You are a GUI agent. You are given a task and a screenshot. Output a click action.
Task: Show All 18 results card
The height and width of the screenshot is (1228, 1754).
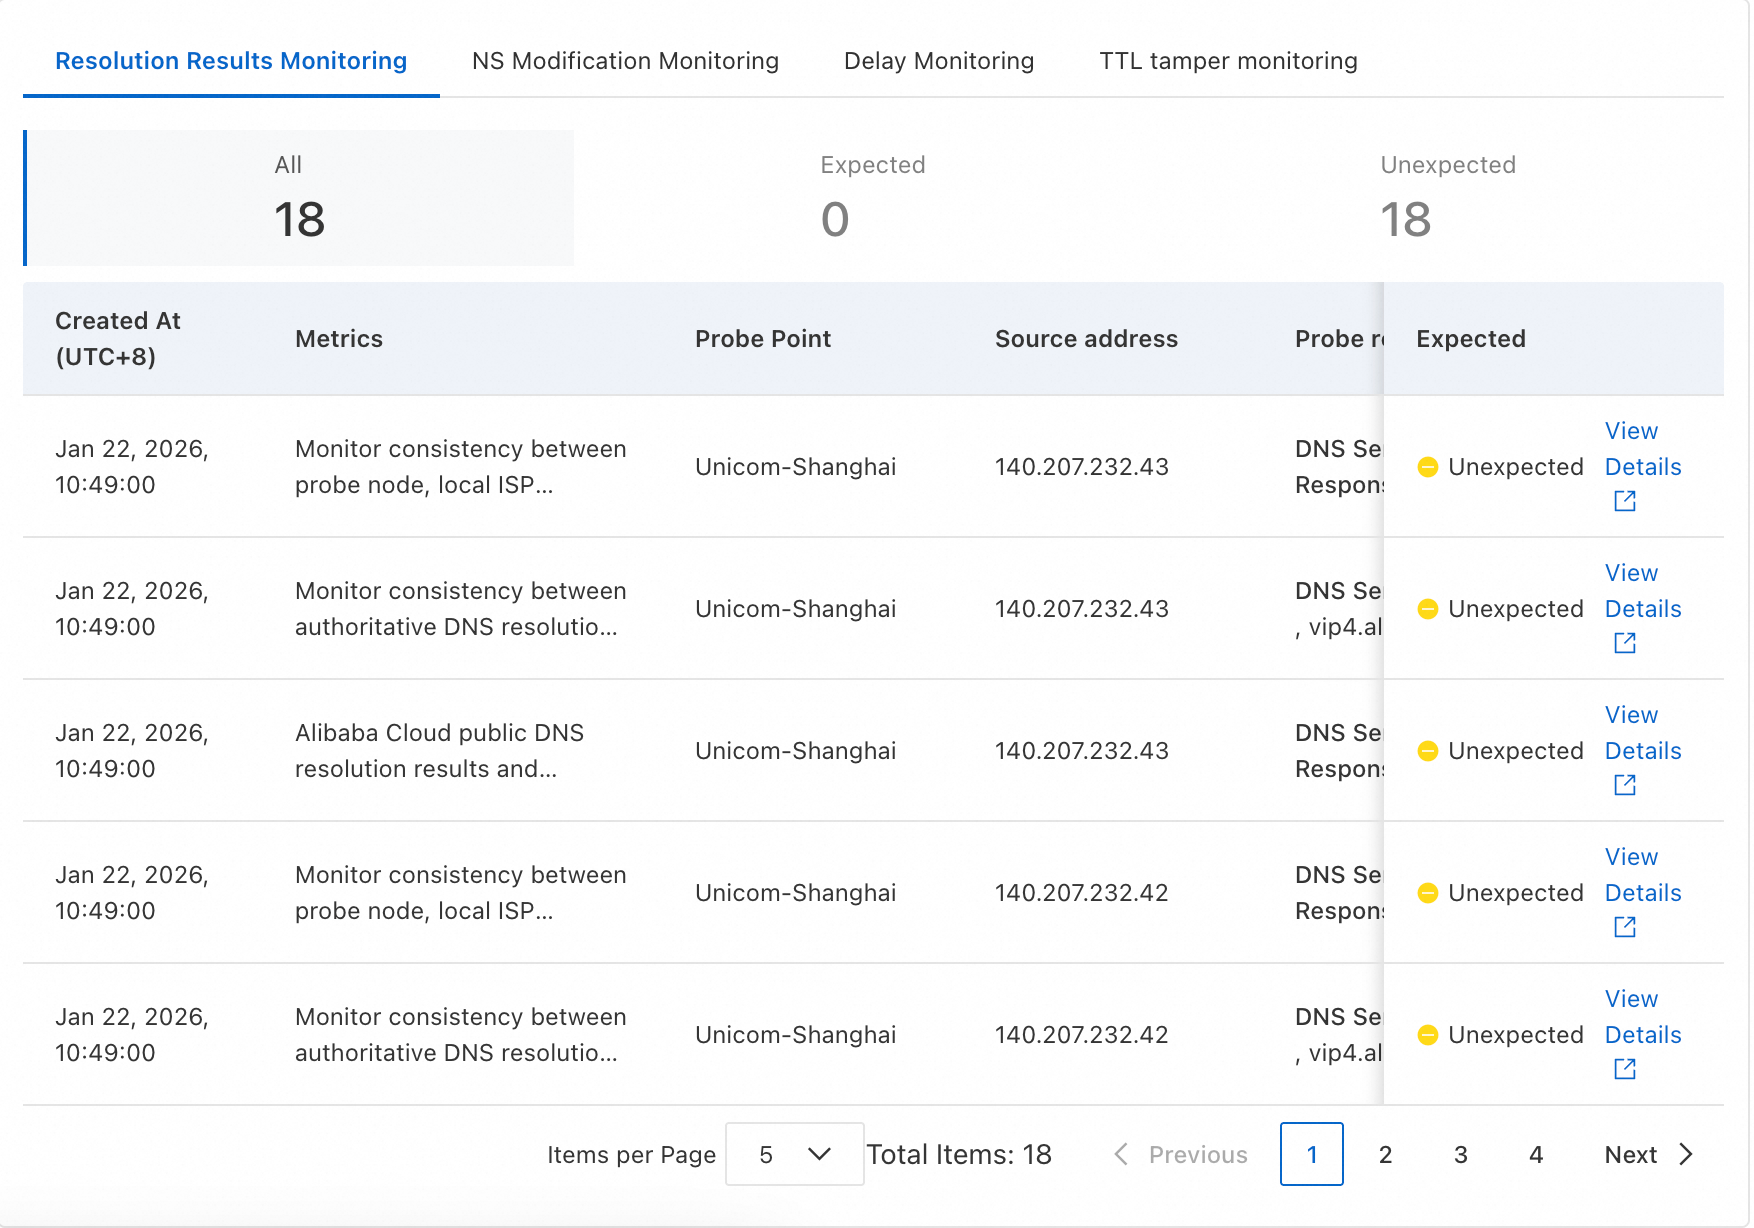coord(299,198)
